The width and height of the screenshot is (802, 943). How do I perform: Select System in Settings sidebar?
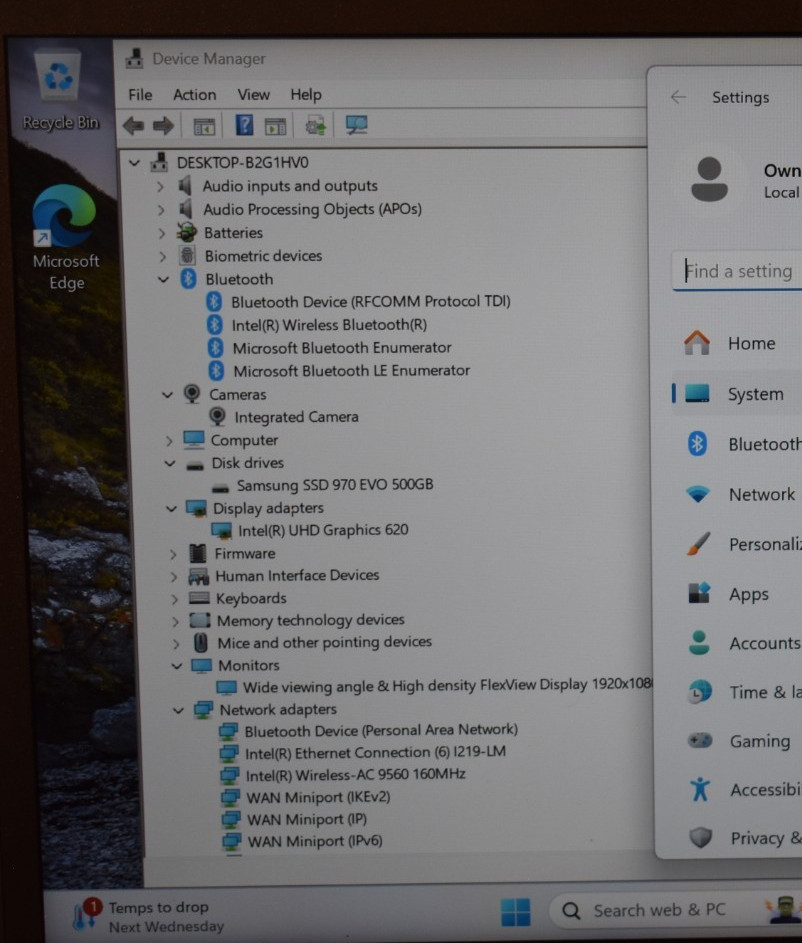(738, 394)
